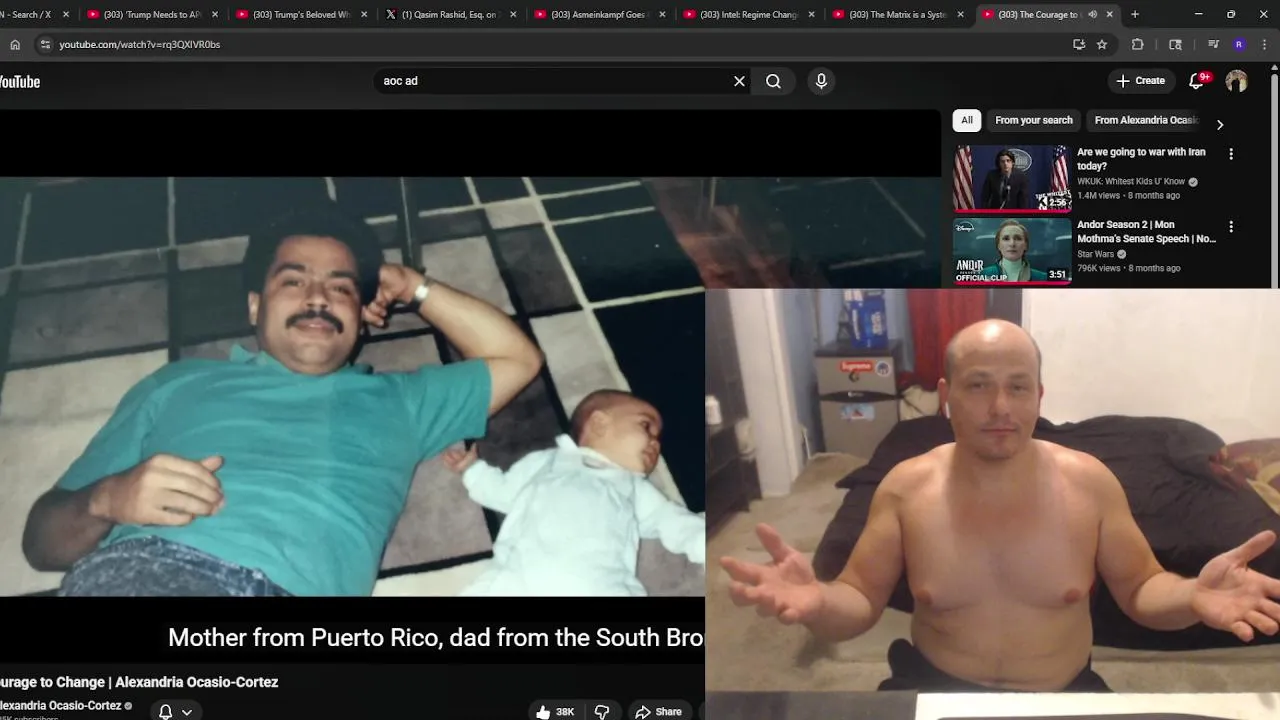
Task: Open options menu for the Iran war video
Action: point(1231,154)
